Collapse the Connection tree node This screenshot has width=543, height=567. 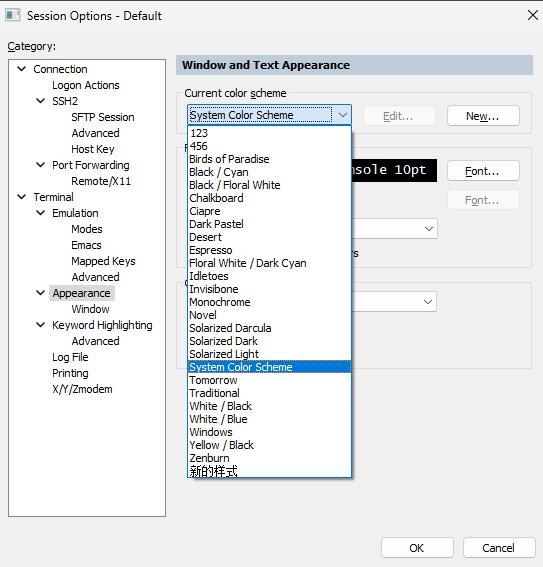(x=22, y=69)
